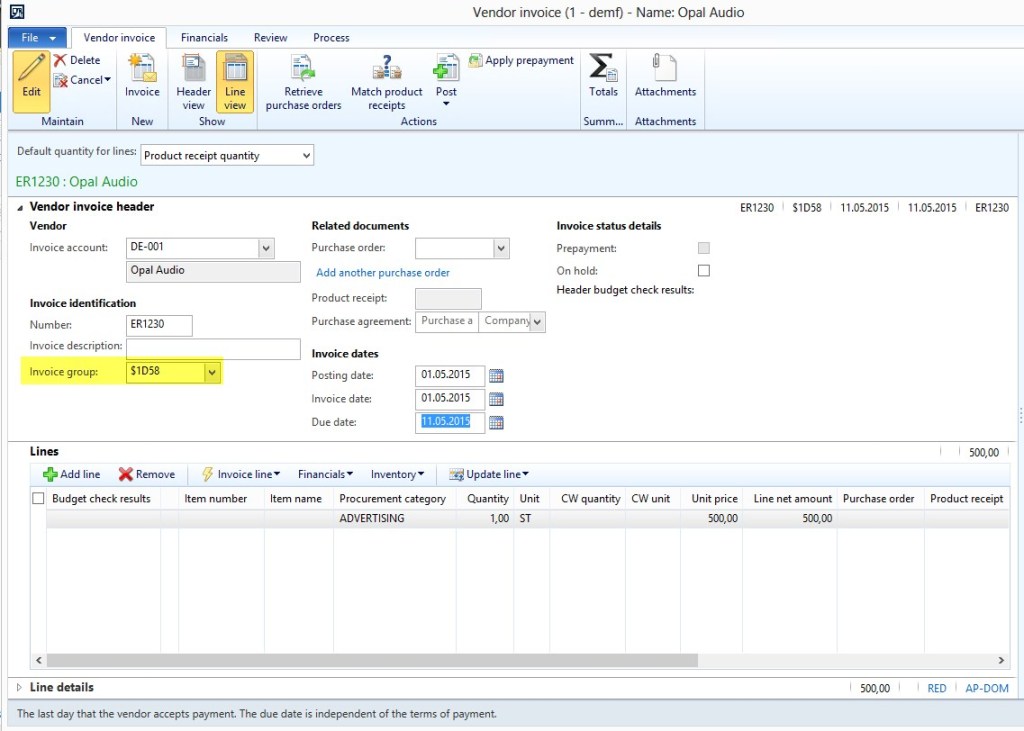Click Apply prepayment

point(521,60)
